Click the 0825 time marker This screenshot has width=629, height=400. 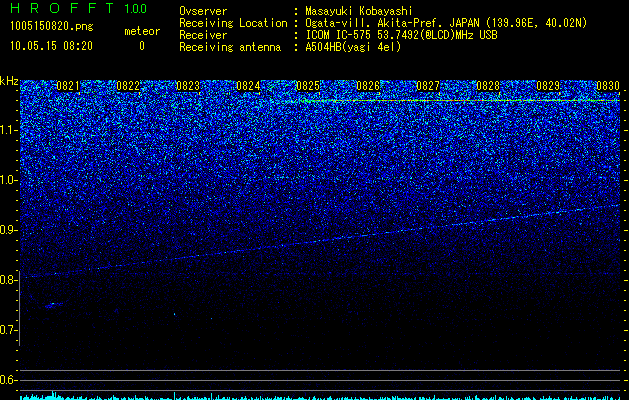click(308, 86)
